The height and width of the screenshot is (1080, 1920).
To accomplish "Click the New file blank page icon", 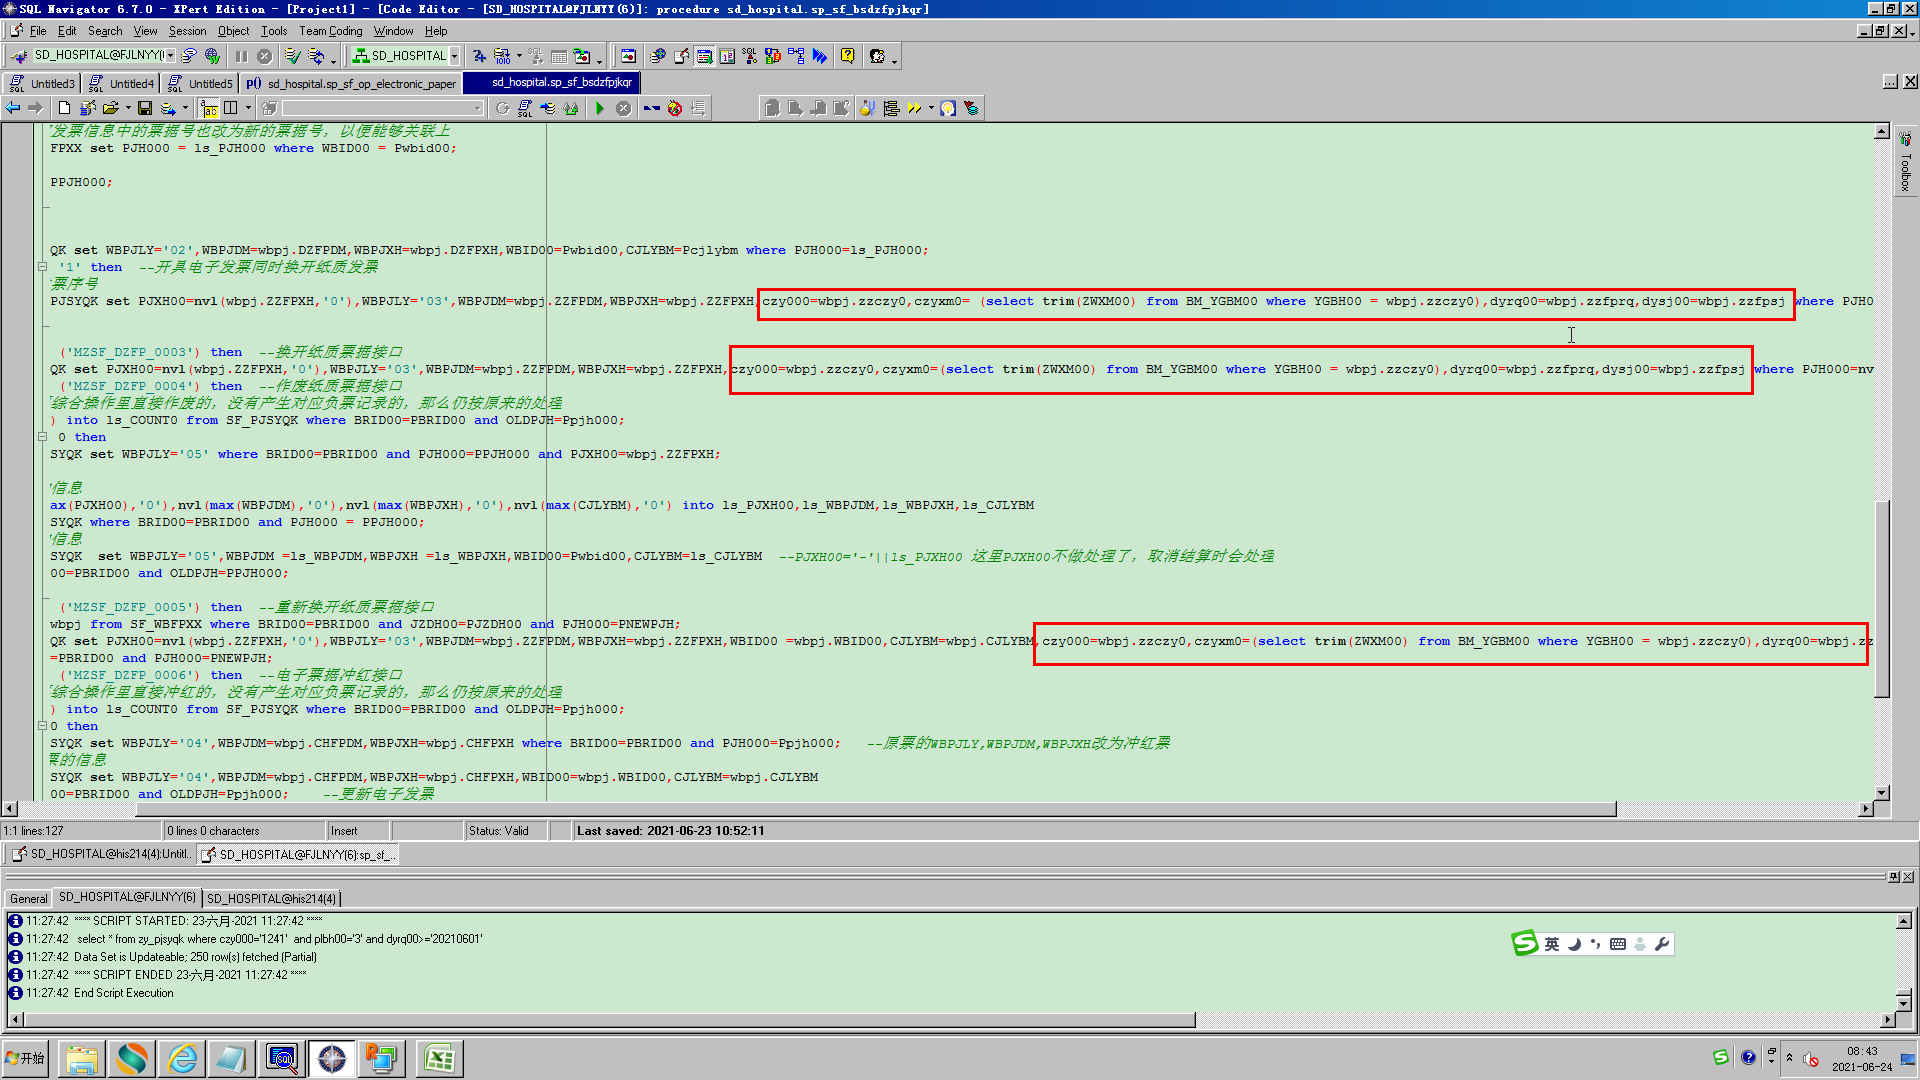I will [x=64, y=108].
